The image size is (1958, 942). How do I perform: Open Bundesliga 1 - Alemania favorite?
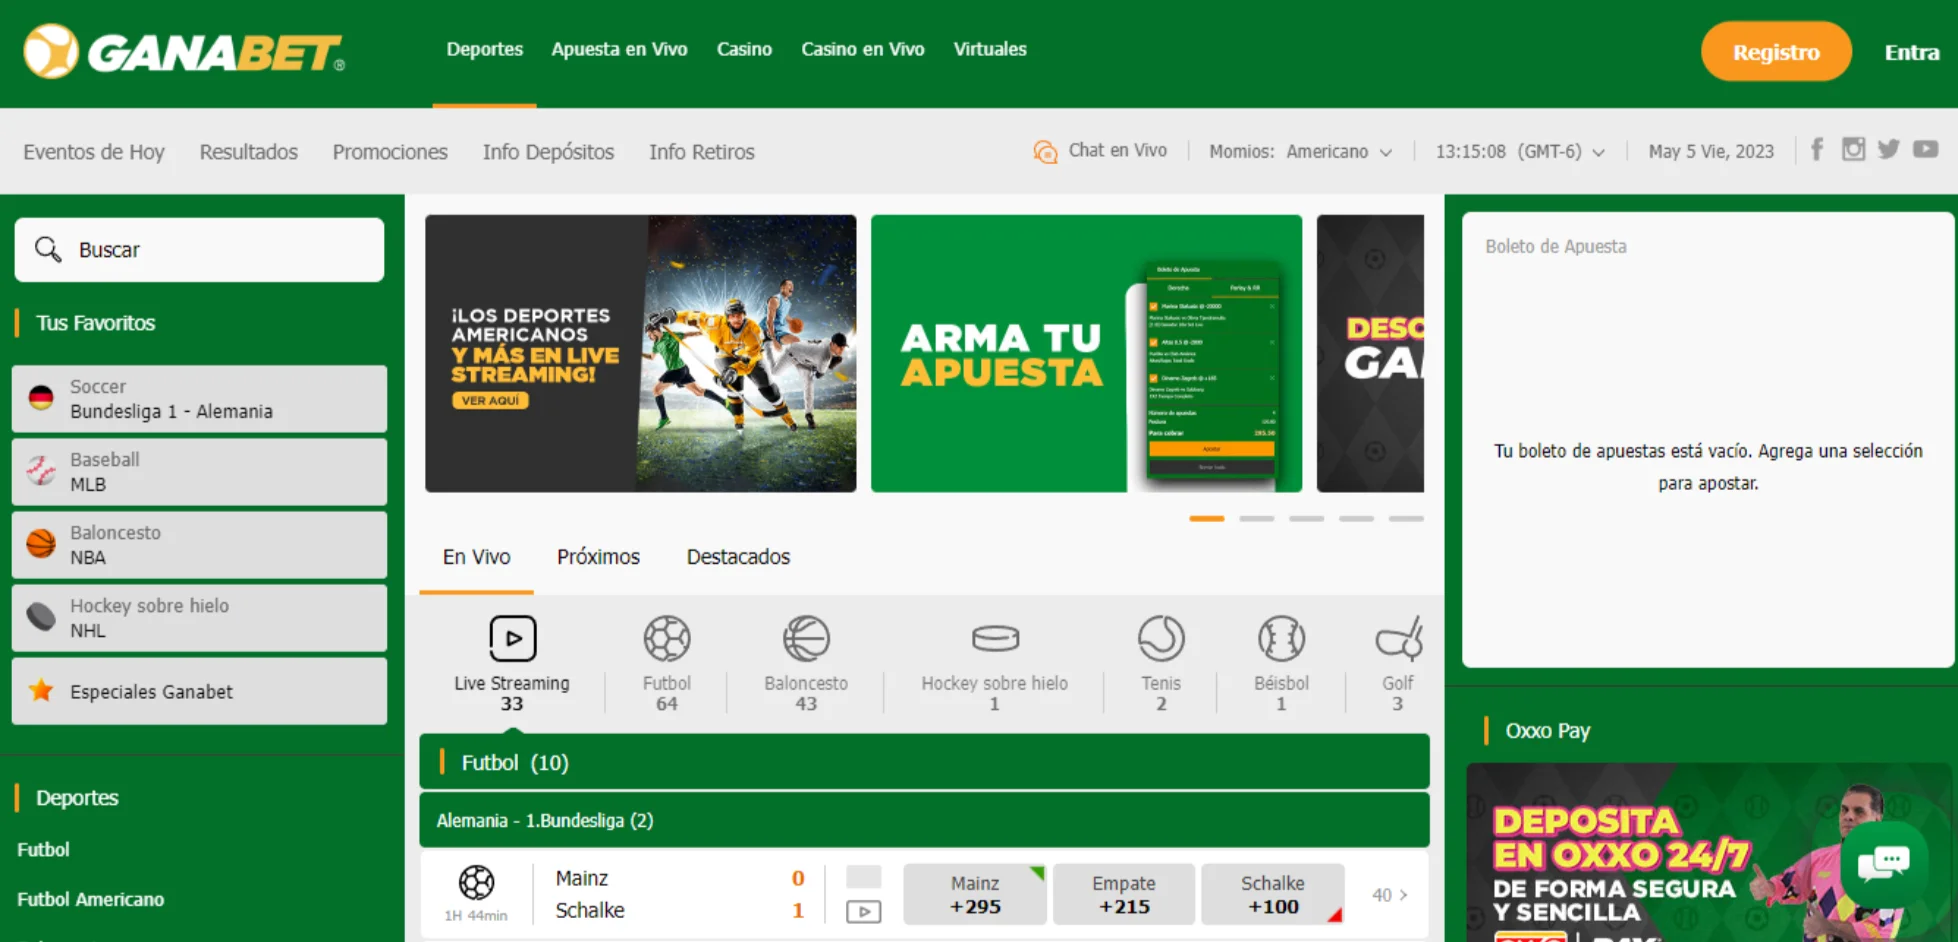[x=199, y=398]
